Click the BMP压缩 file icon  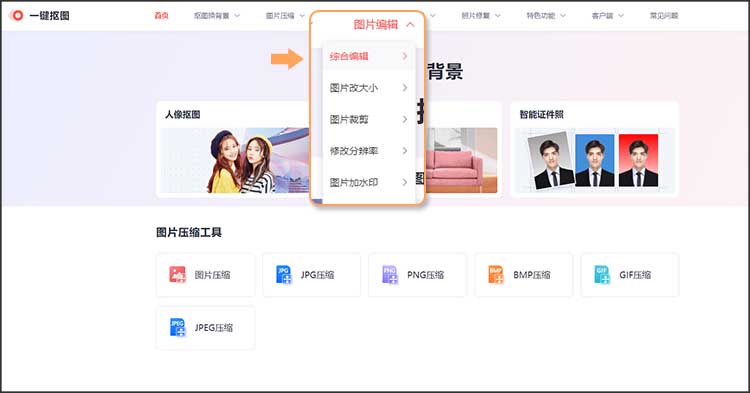tap(496, 274)
